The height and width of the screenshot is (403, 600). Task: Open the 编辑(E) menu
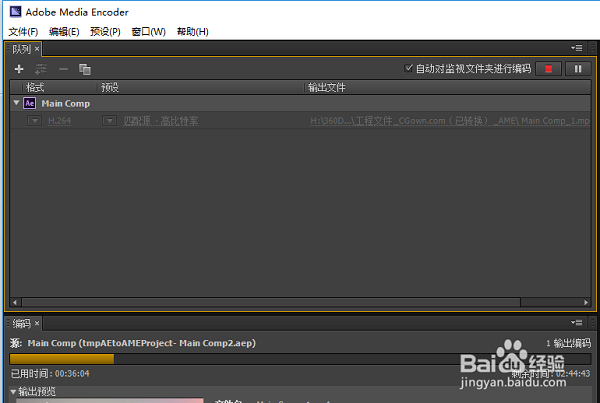(x=64, y=32)
